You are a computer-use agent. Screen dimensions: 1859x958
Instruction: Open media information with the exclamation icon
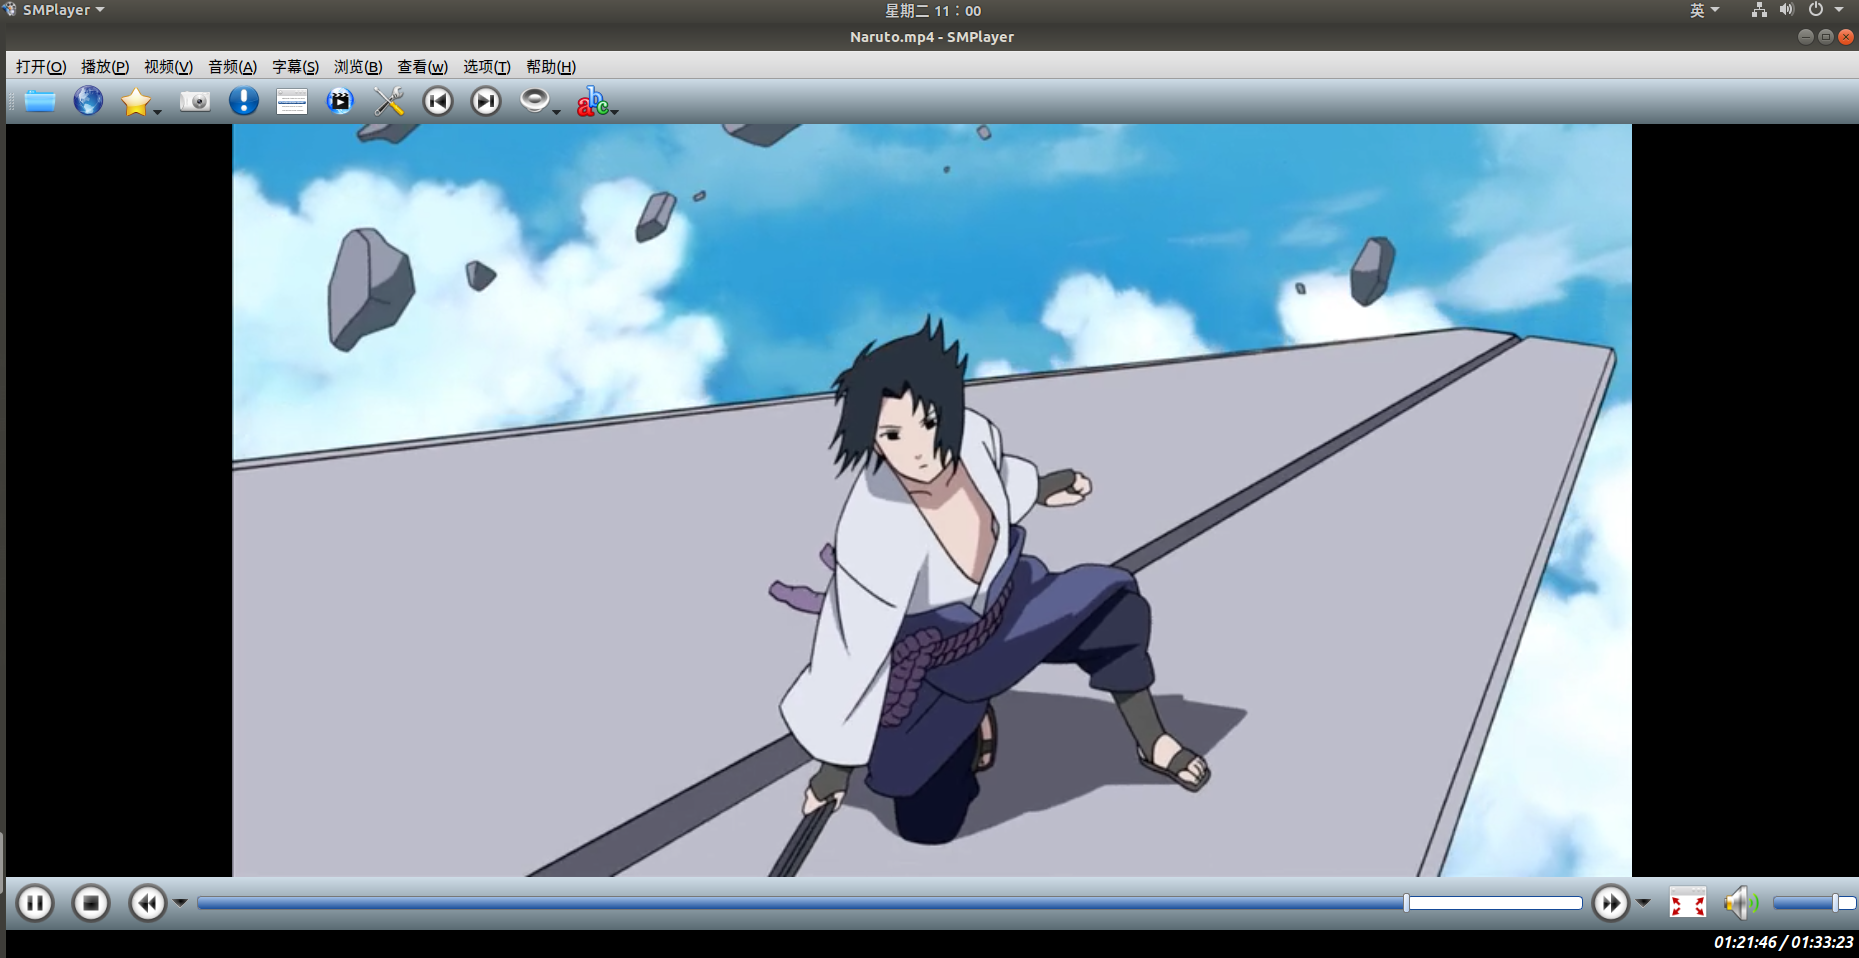[243, 101]
